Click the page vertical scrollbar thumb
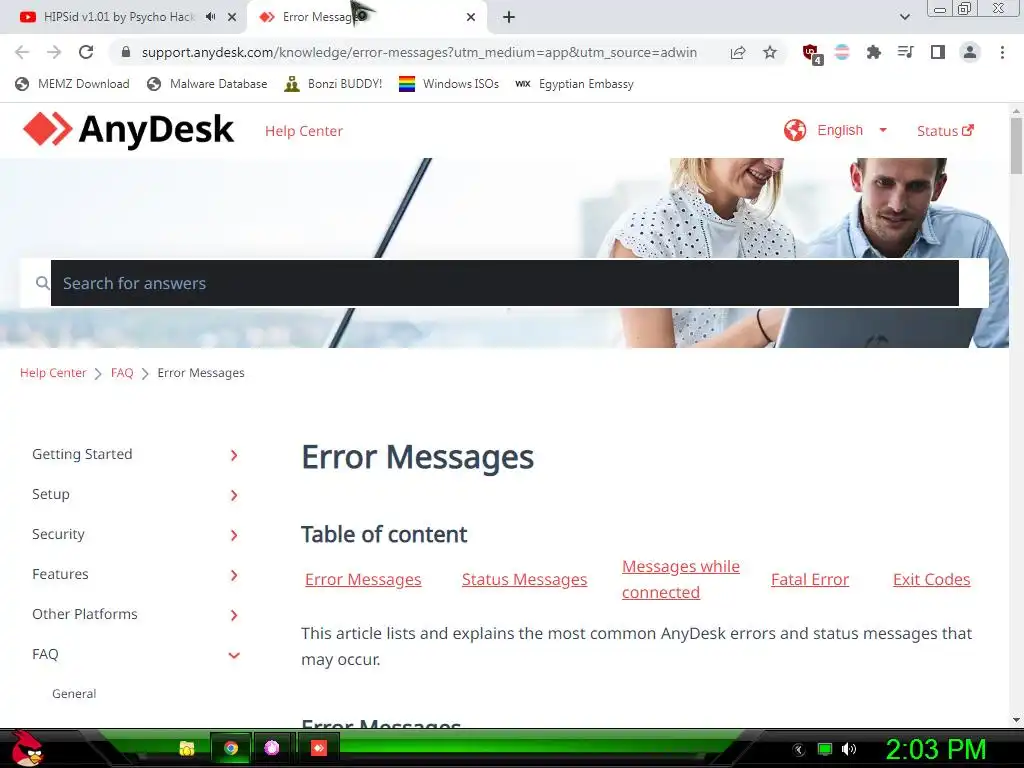This screenshot has width=1024, height=768. tap(1016, 146)
